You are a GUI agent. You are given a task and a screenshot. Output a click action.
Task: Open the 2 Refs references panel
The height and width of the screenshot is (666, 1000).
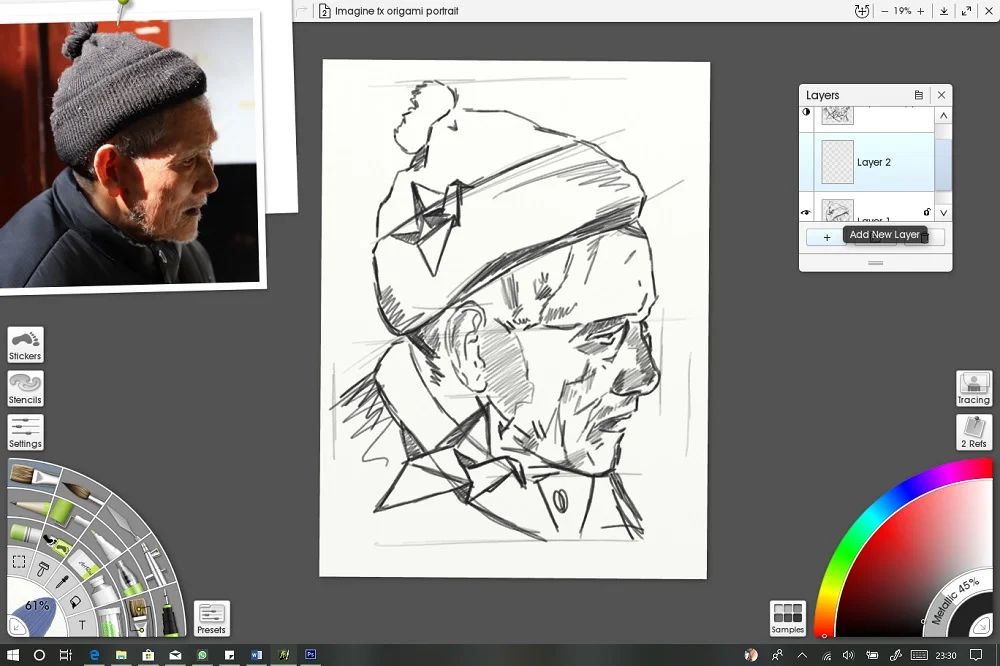pyautogui.click(x=974, y=432)
